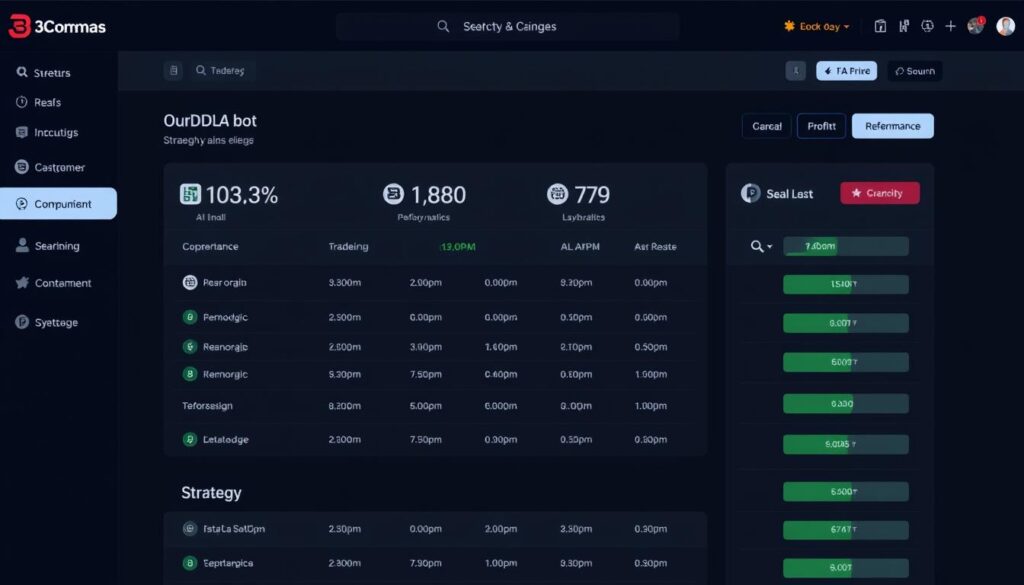
Task: Open Contament in the sidebar
Action: pos(54,283)
